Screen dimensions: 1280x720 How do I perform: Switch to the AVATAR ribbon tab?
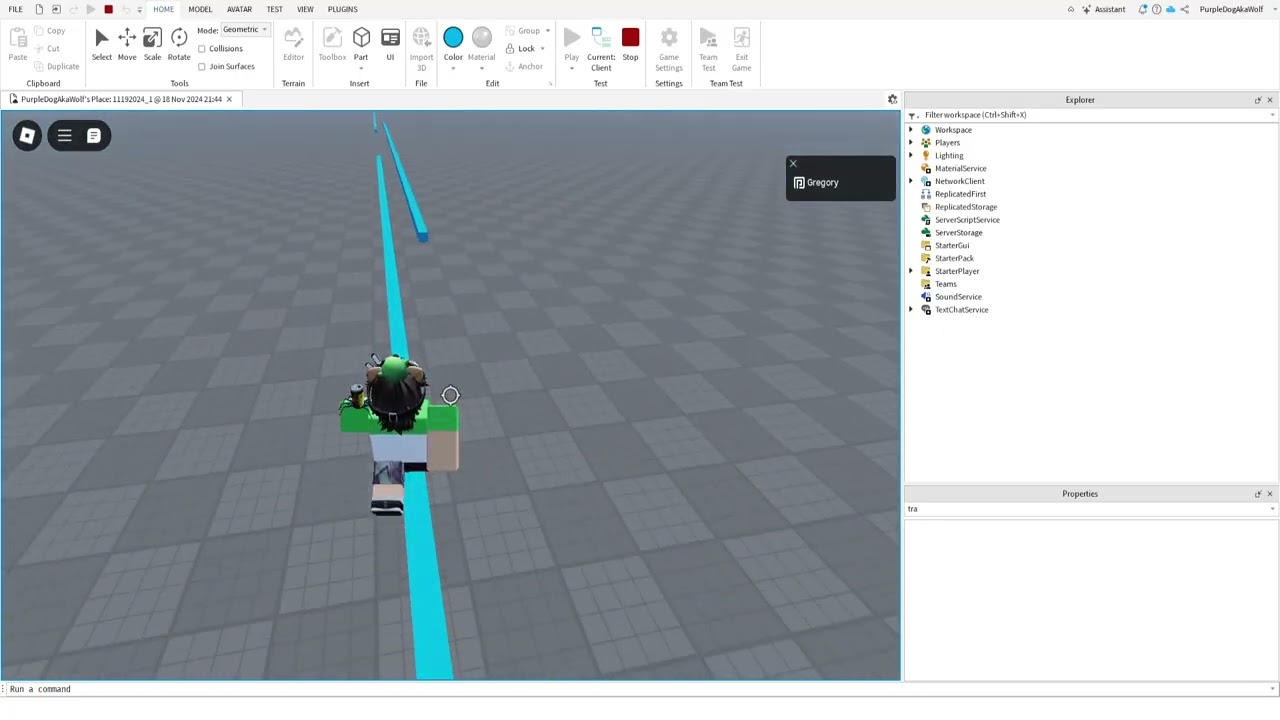coord(239,9)
